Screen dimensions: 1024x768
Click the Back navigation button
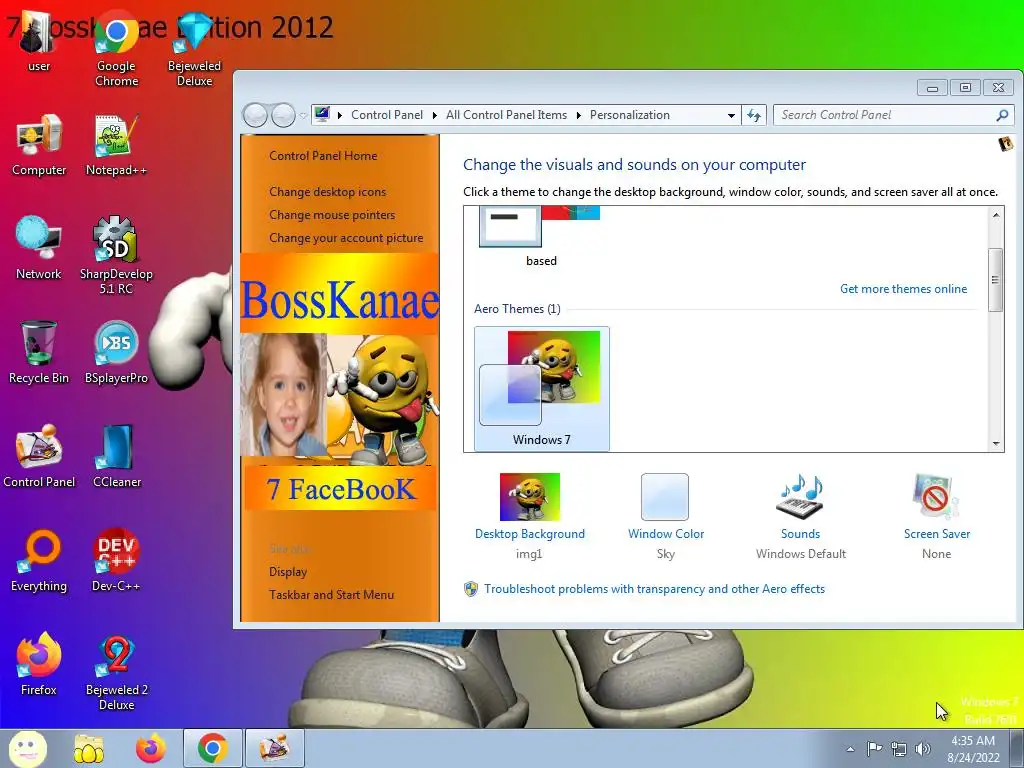tap(255, 116)
